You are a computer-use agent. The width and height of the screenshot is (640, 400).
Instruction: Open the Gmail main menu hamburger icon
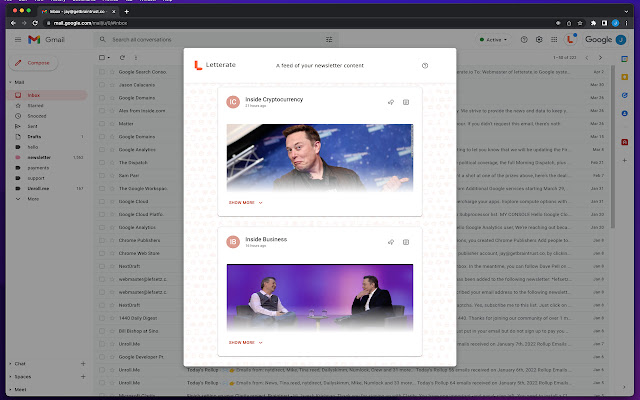(x=18, y=40)
